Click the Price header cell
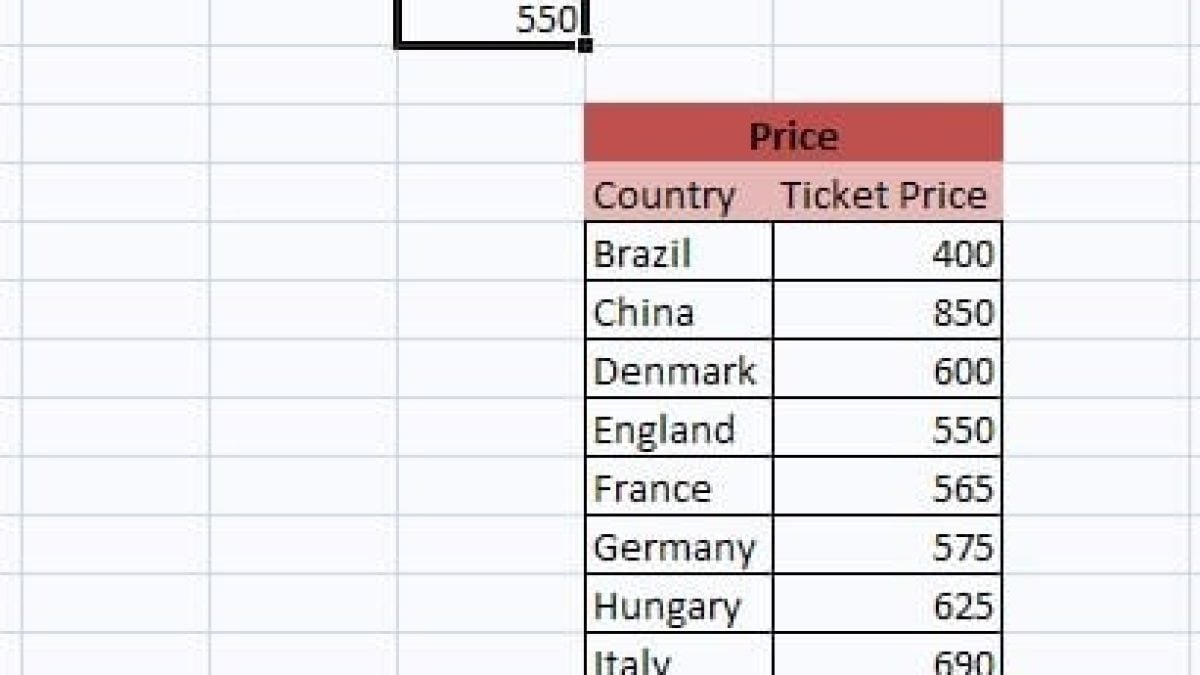 click(793, 135)
